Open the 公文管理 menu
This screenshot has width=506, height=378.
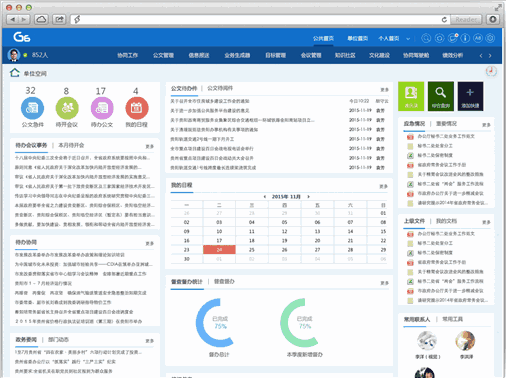pyautogui.click(x=163, y=55)
